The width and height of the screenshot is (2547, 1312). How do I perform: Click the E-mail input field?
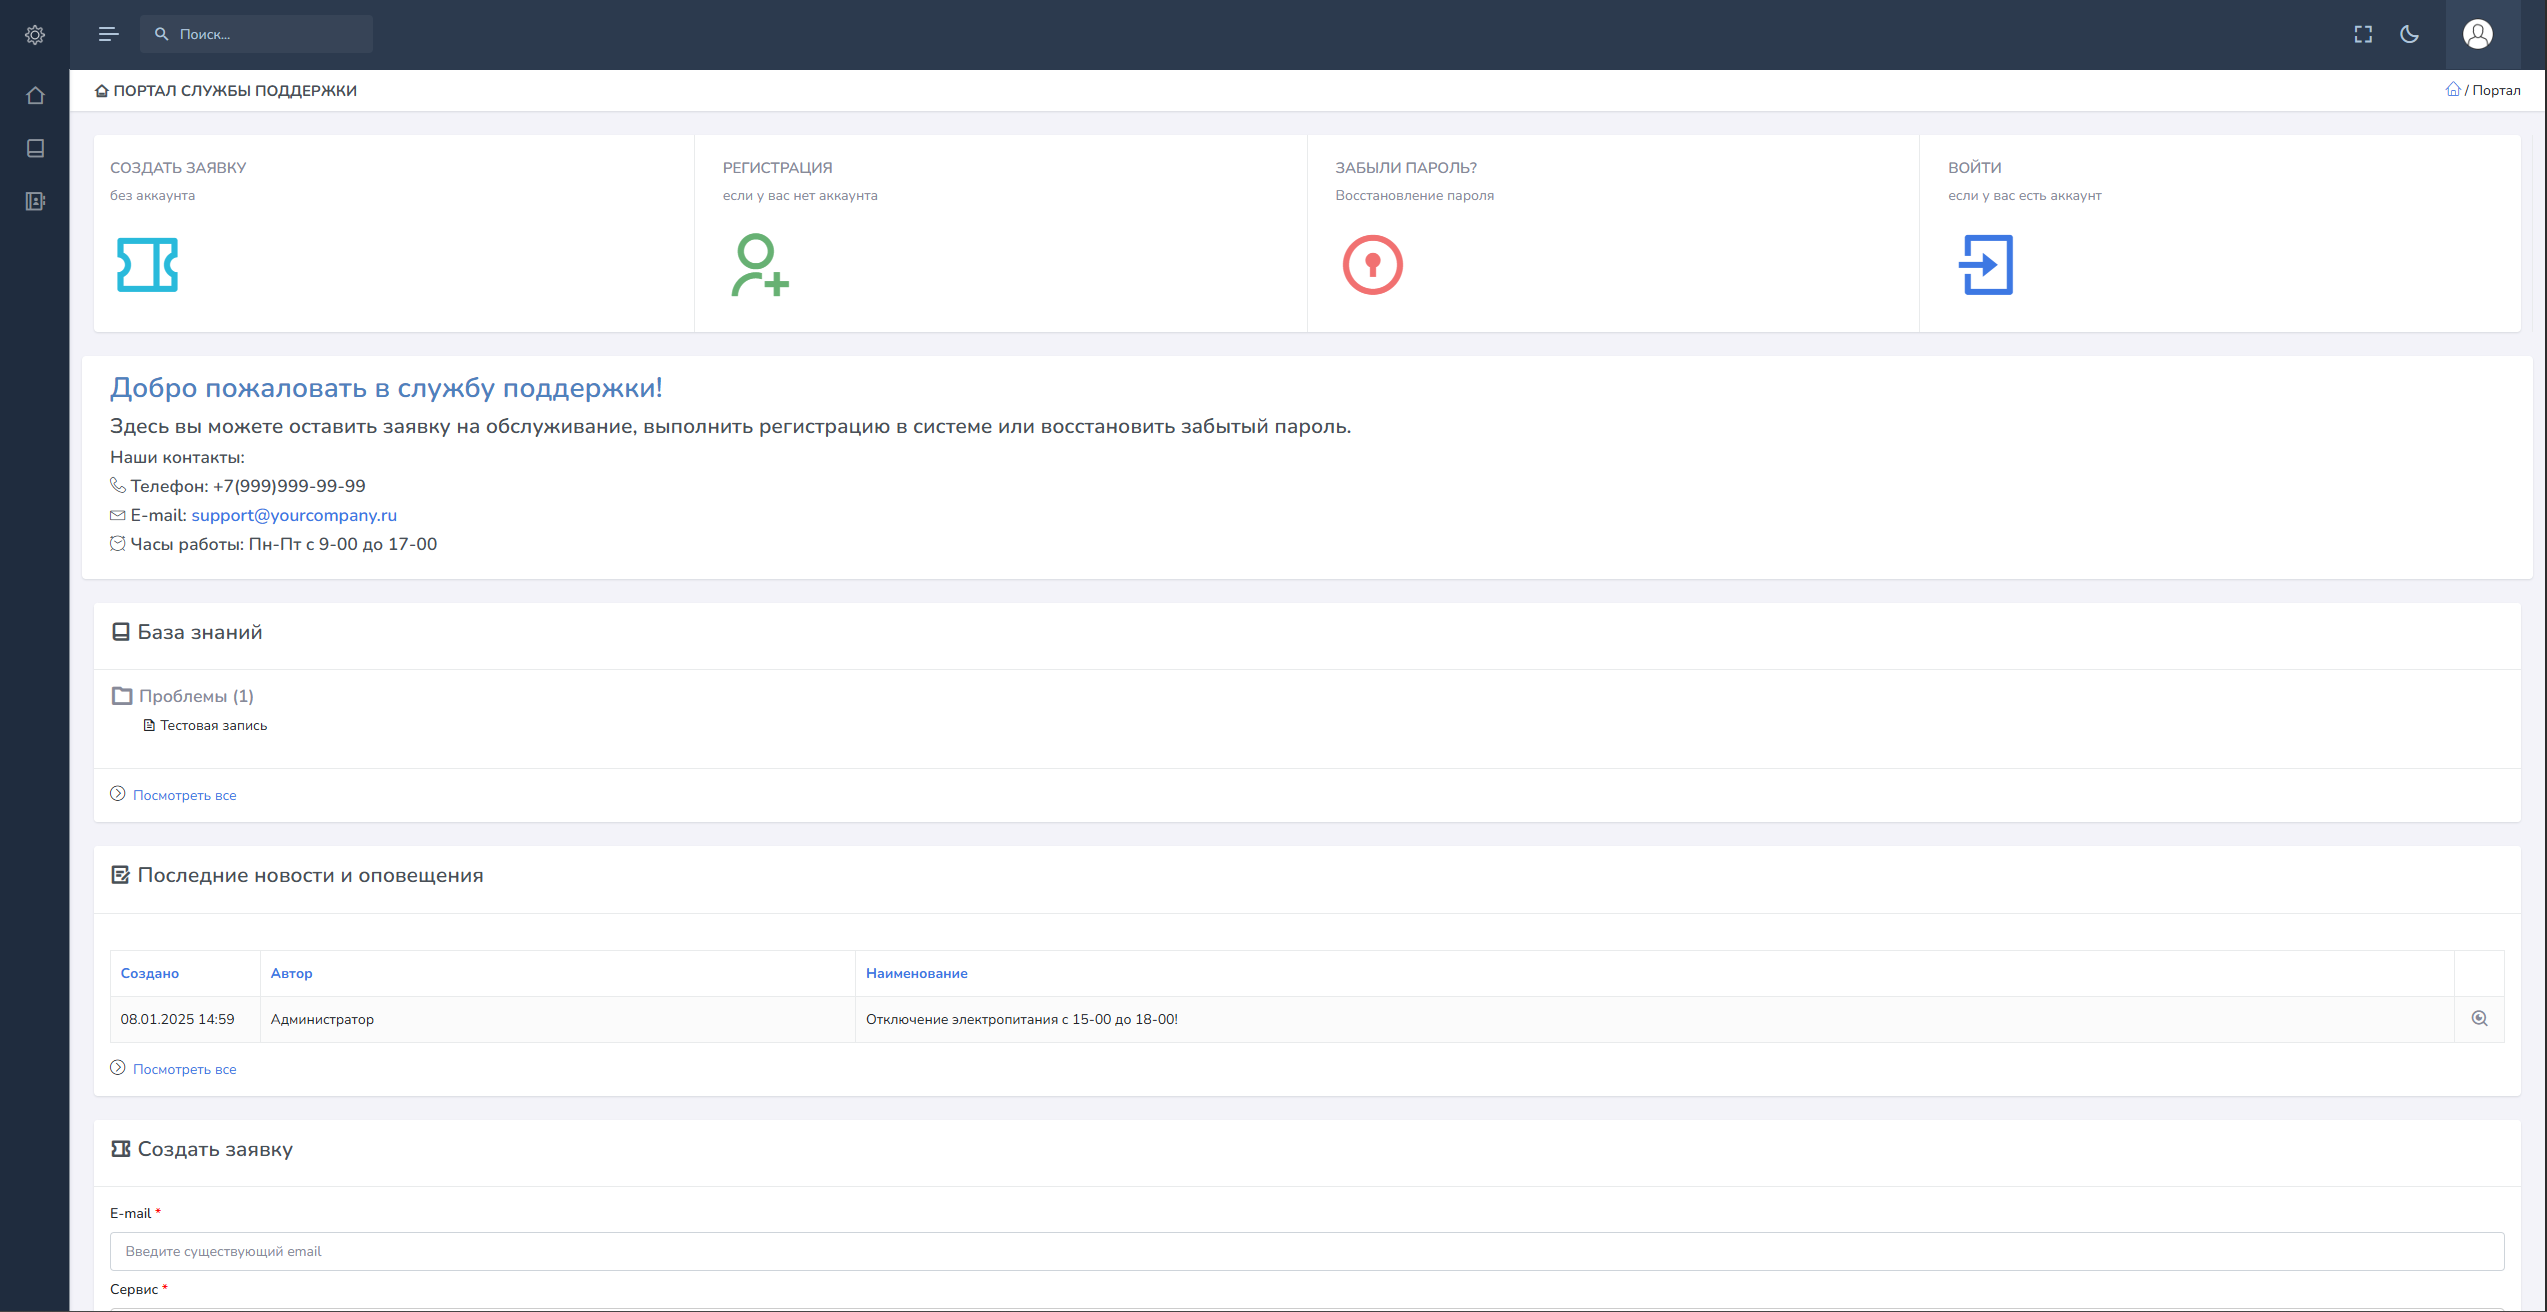click(x=1306, y=1252)
